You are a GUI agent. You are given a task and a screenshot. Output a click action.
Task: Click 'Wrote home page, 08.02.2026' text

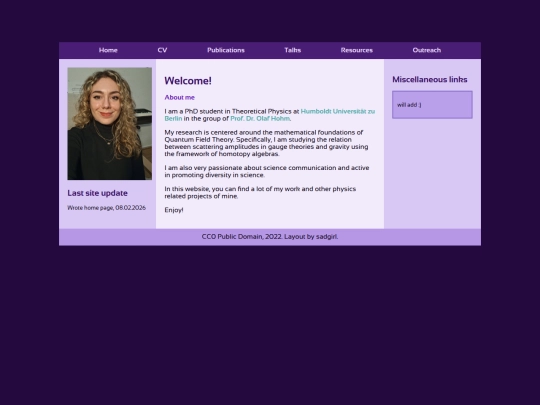[106, 208]
